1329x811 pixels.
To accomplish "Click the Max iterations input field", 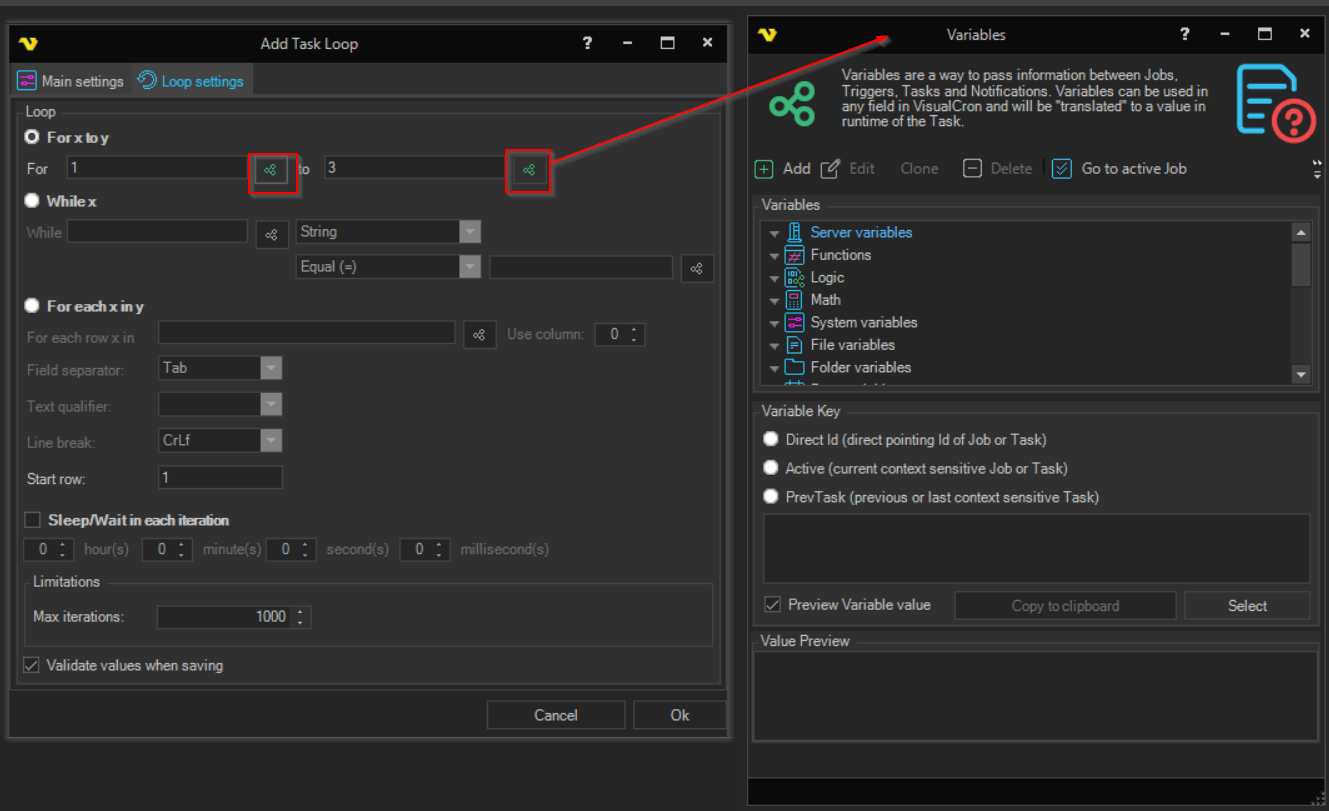I will click(224, 617).
